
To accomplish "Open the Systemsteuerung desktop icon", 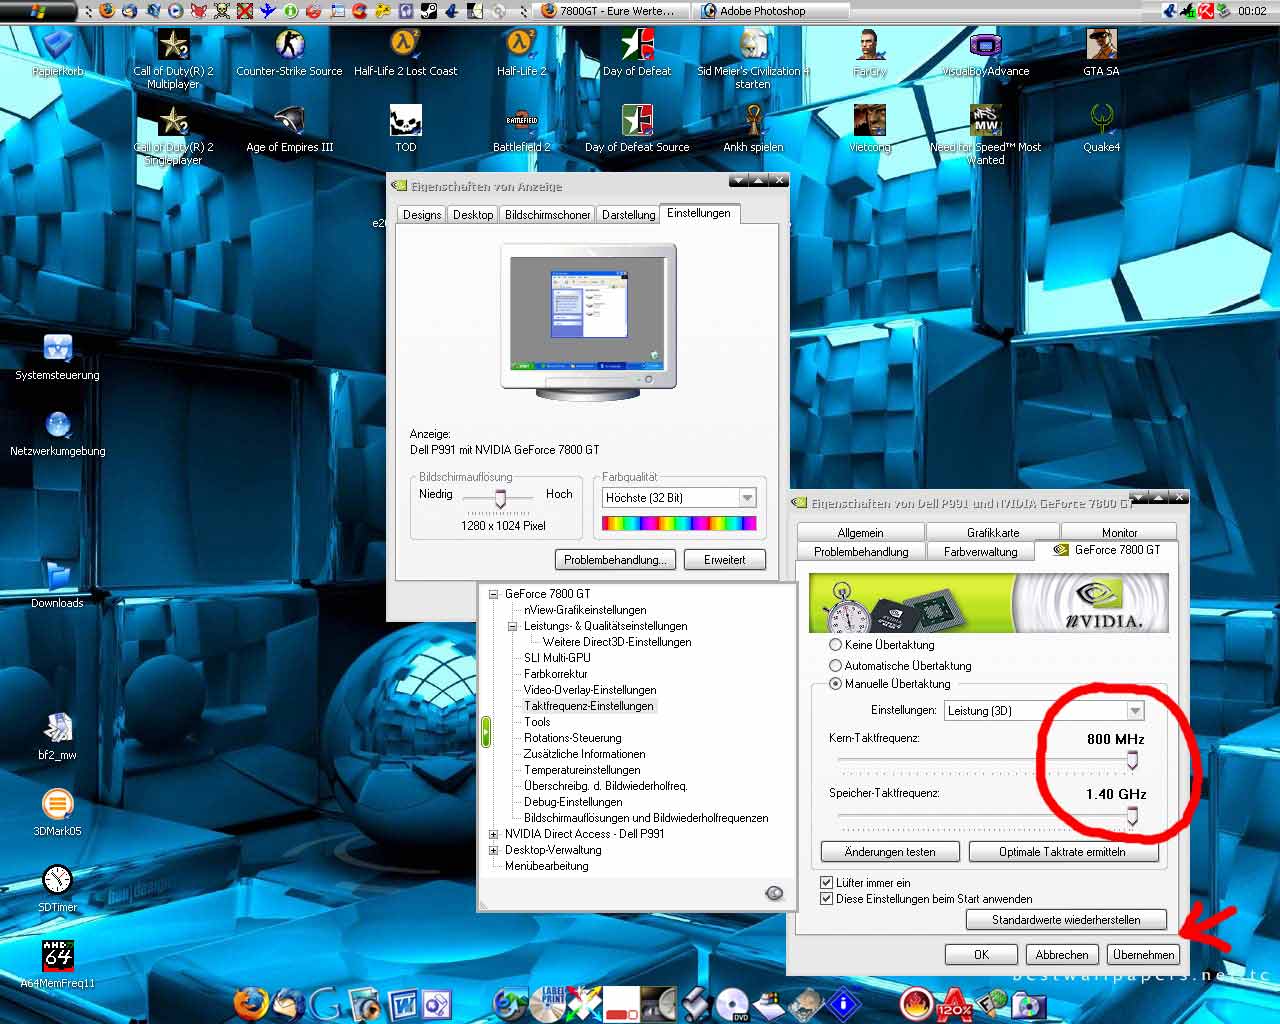I will [57, 350].
